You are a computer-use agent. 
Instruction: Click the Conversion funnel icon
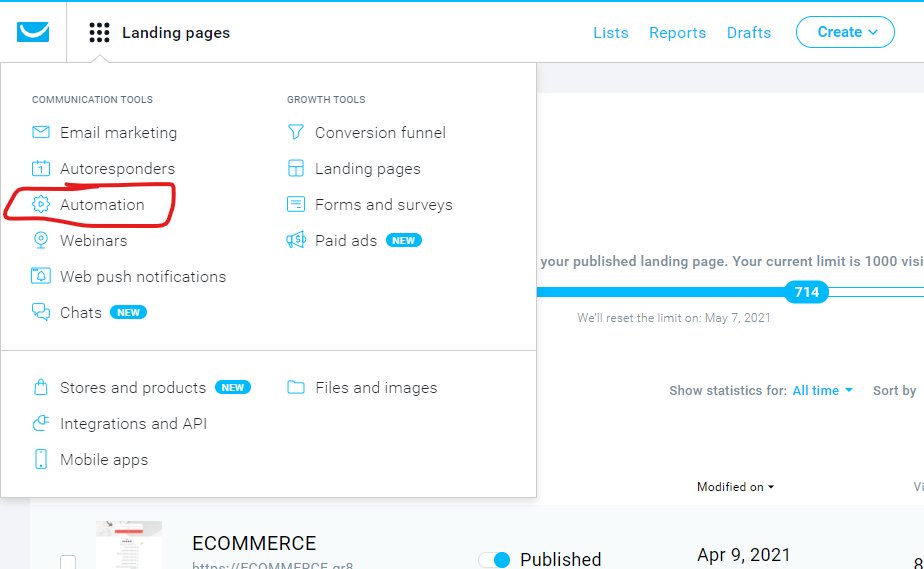(x=296, y=132)
